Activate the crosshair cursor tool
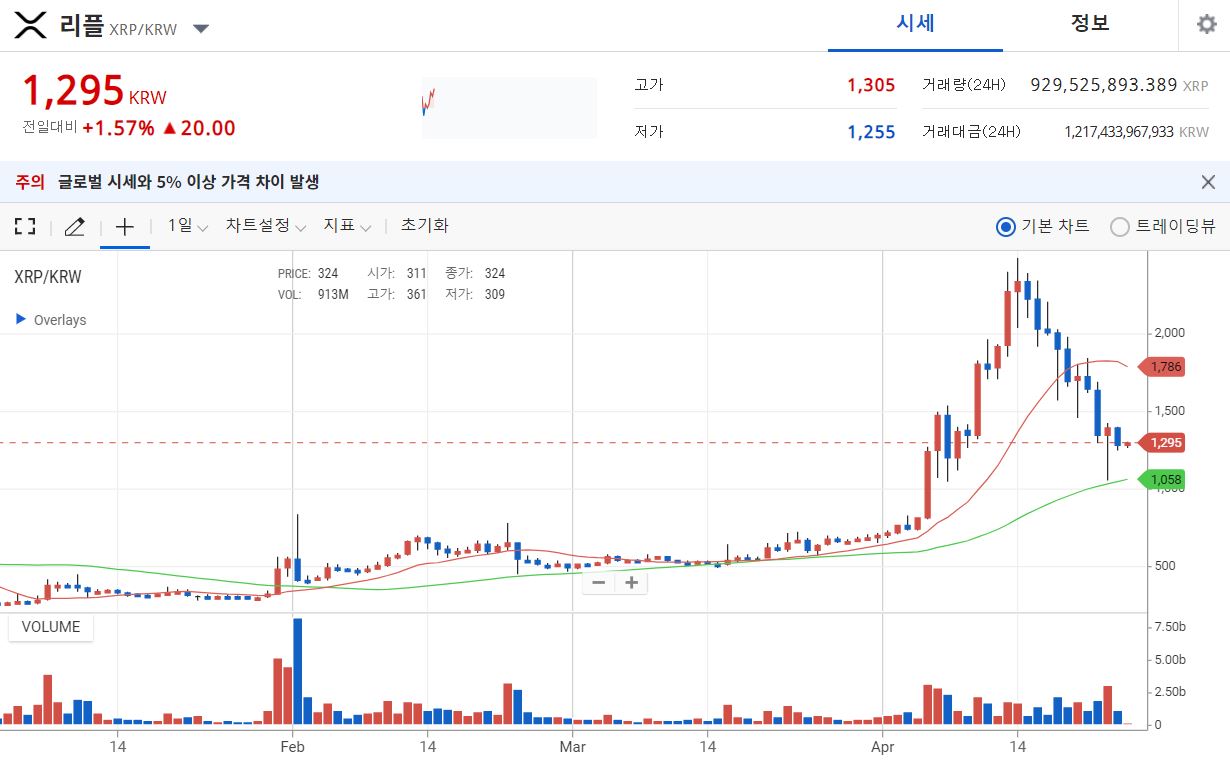The width and height of the screenshot is (1230, 764). (x=124, y=227)
